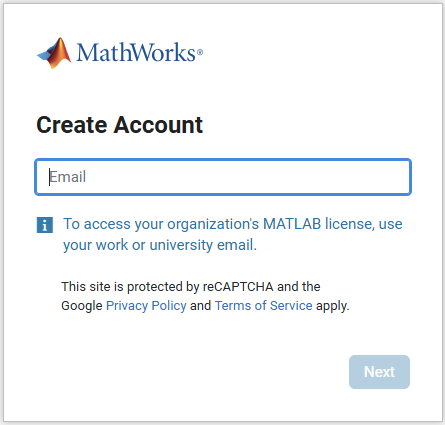The width and height of the screenshot is (445, 425).
Task: Click the MathWorks wordmark text
Action: coord(136,53)
